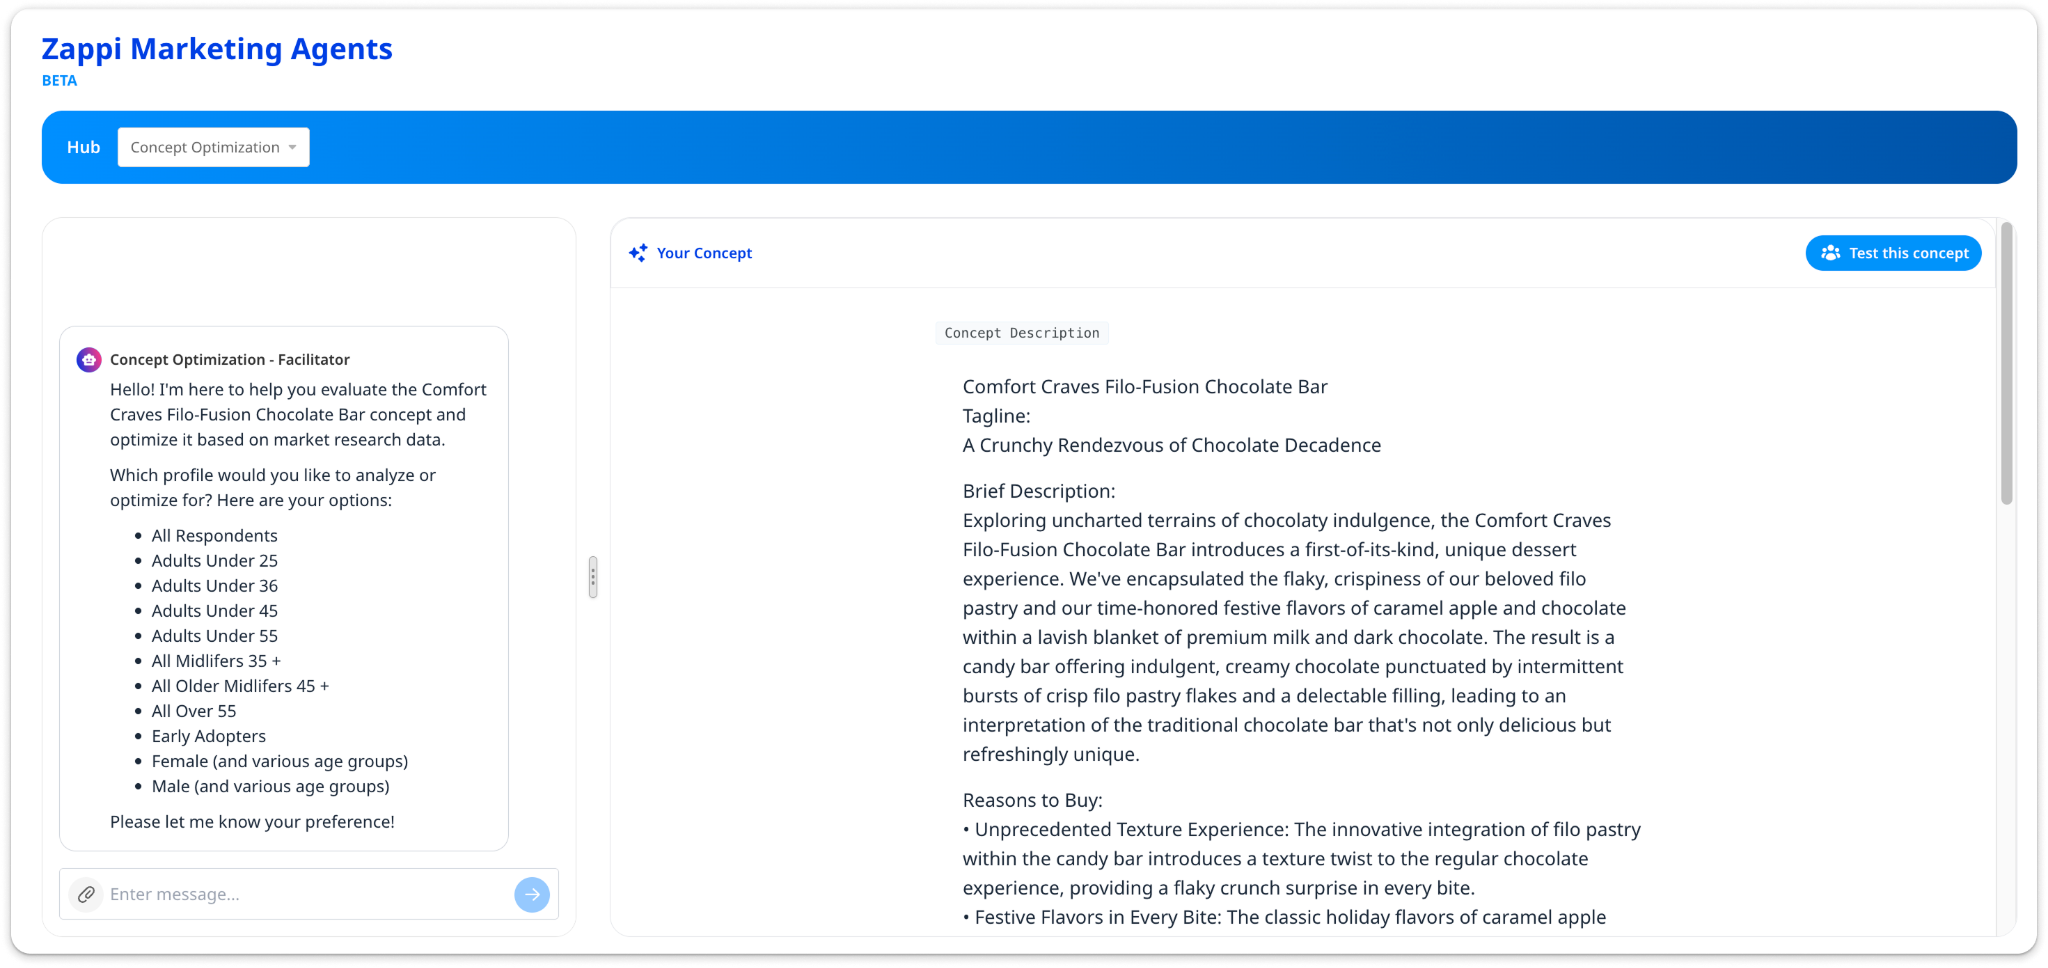This screenshot has height=968, width=2048.
Task: Click the Brief Description: heading
Action: (1039, 491)
